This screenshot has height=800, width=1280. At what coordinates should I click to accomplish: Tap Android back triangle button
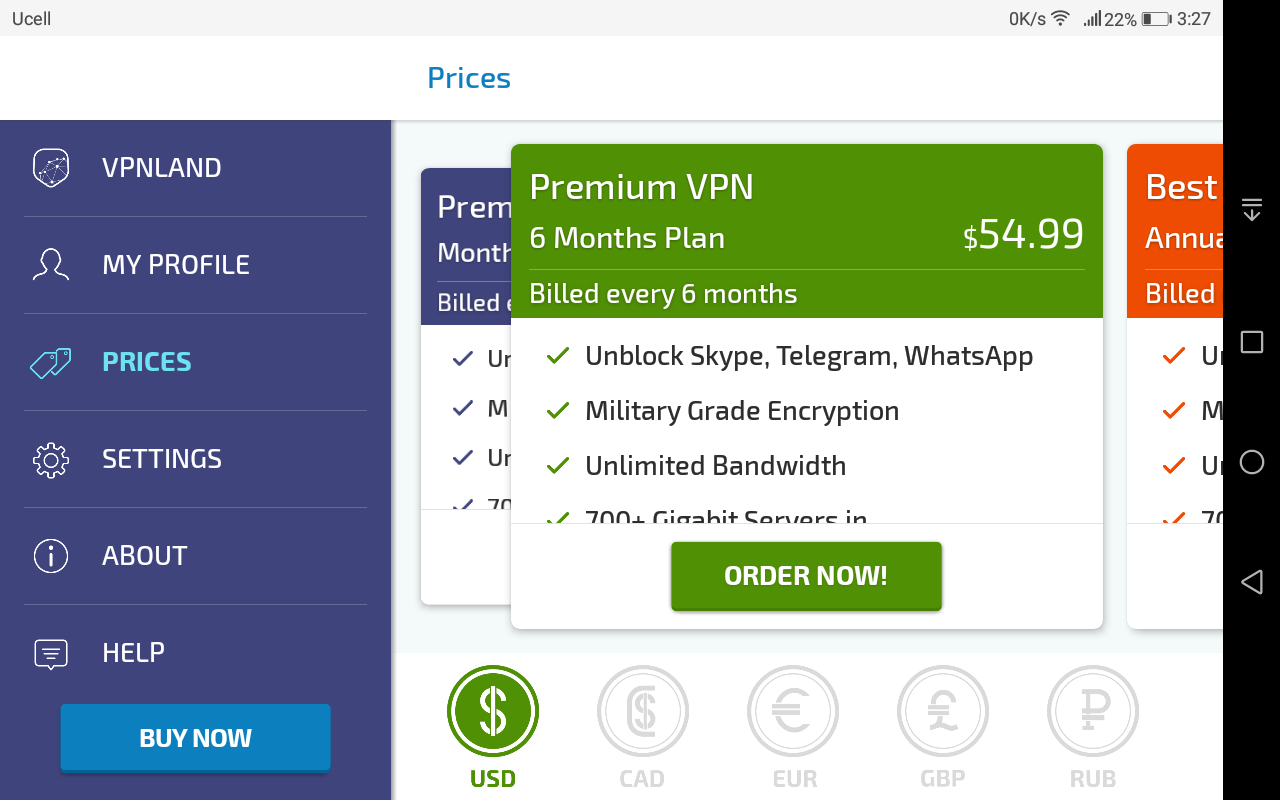(1251, 582)
